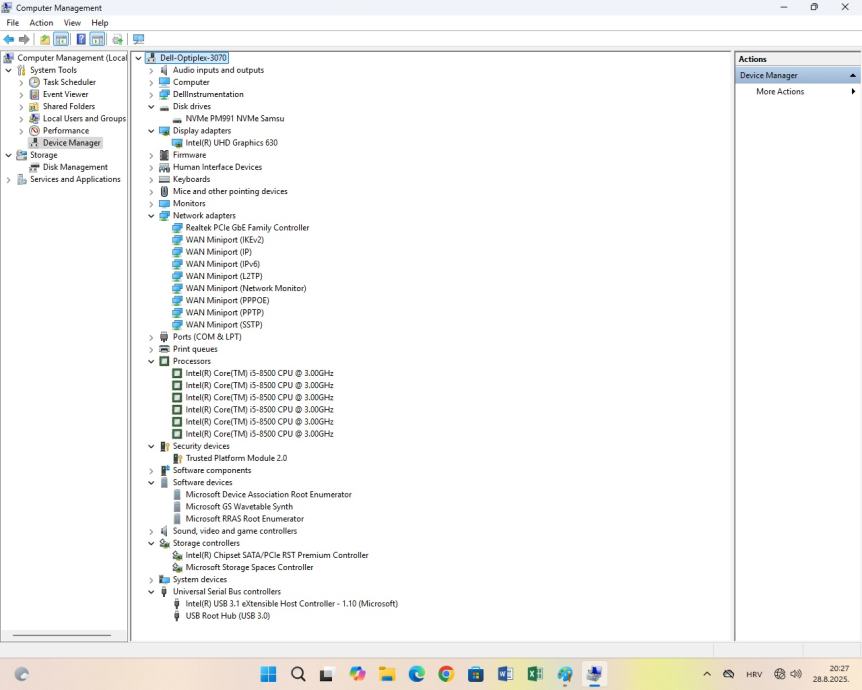Click the Back arrow in the toolbar

9,39
